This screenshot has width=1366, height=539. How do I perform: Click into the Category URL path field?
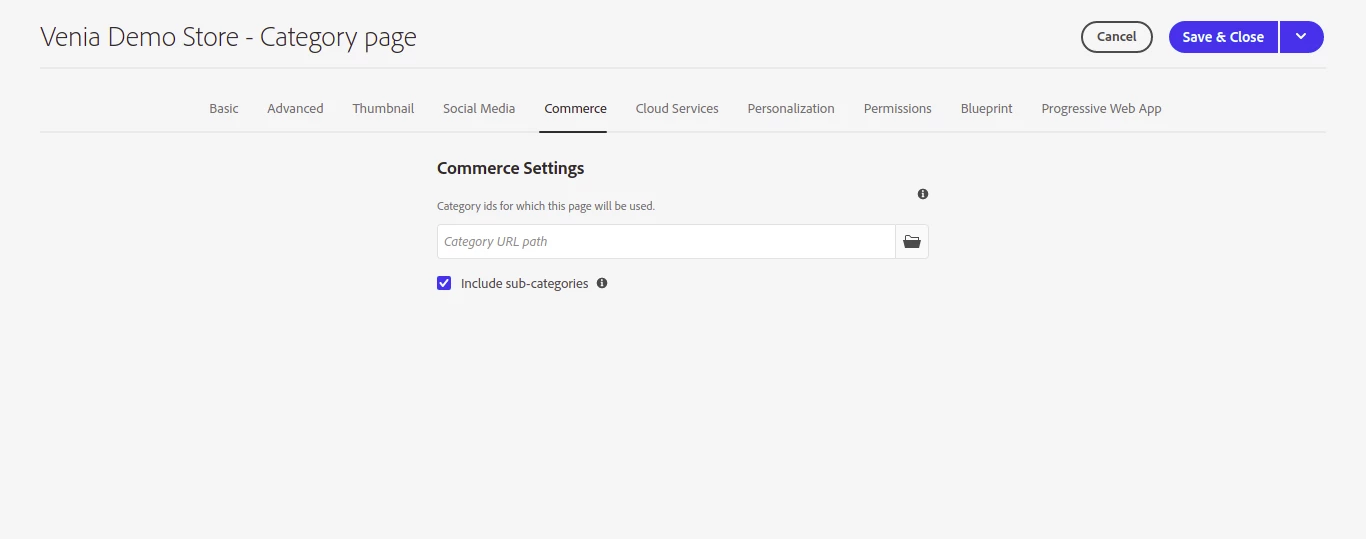point(666,242)
